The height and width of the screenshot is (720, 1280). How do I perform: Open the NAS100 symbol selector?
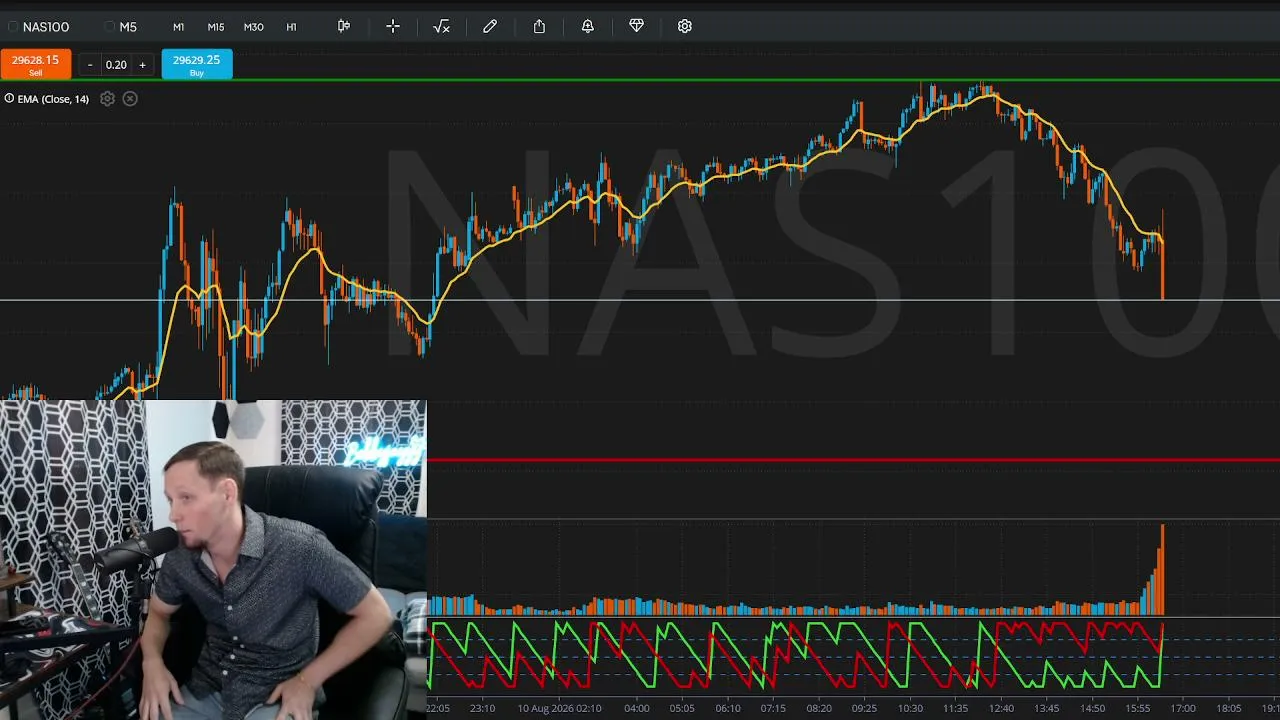pyautogui.click(x=38, y=27)
